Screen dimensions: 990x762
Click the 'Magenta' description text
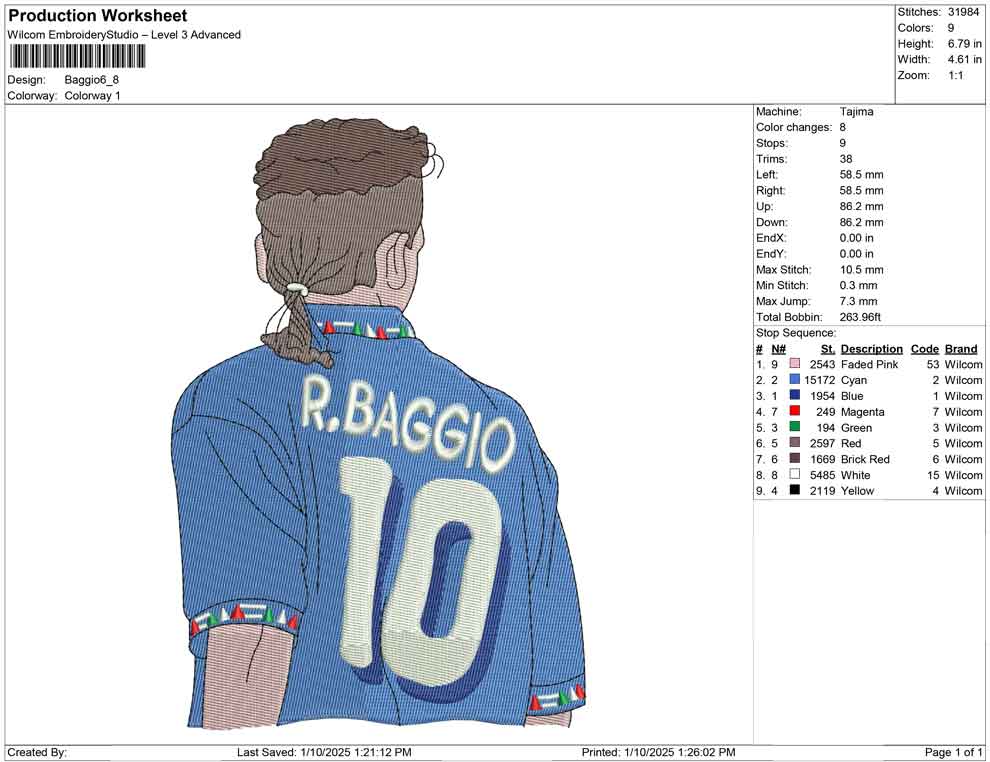point(862,412)
